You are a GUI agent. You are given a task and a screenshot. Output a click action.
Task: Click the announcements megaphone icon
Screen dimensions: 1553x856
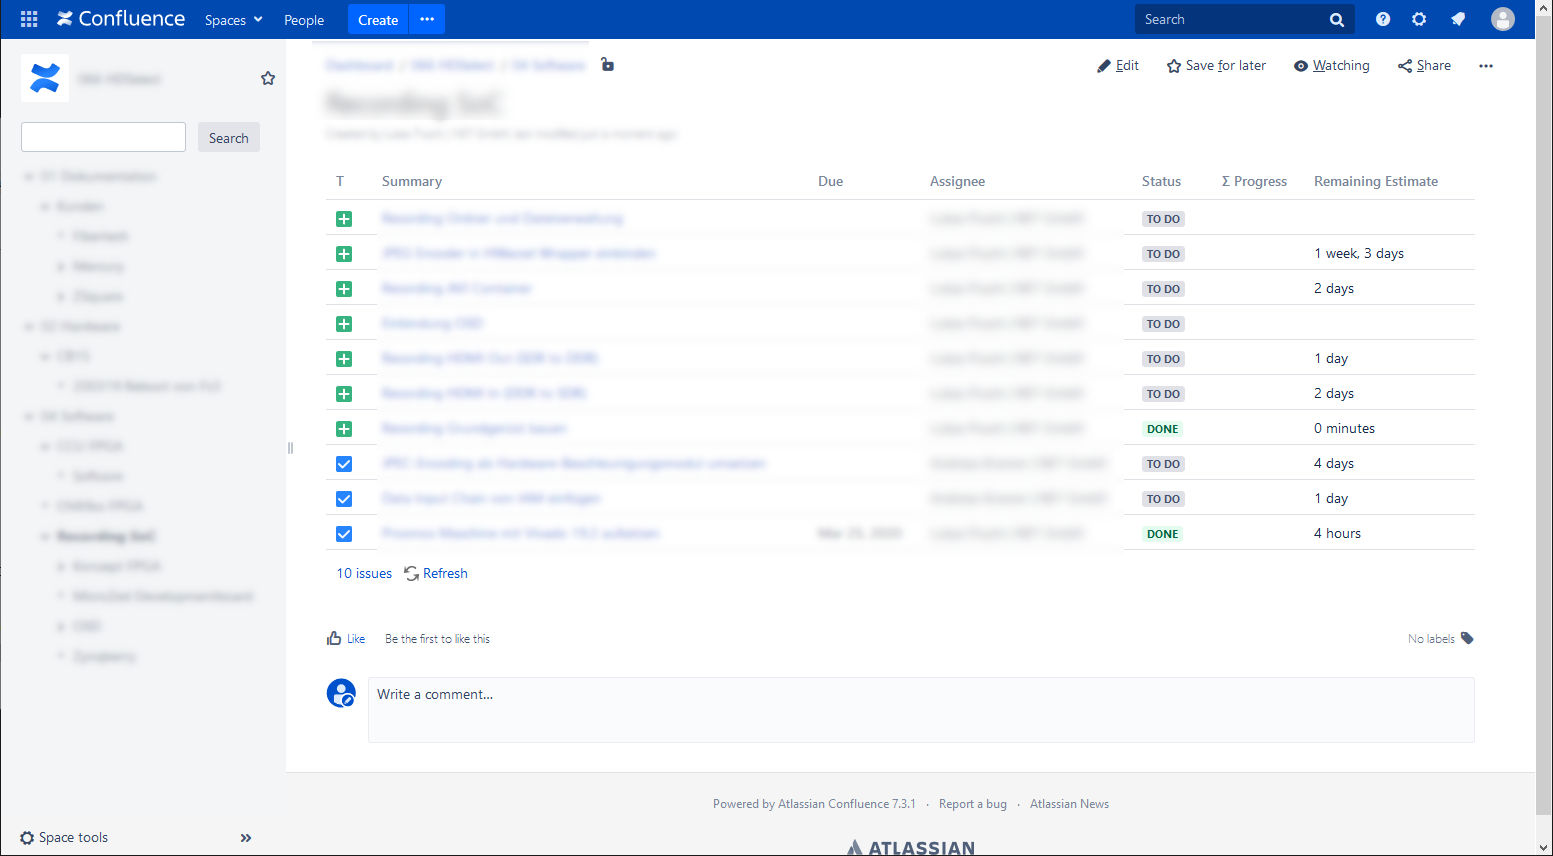[1457, 18]
